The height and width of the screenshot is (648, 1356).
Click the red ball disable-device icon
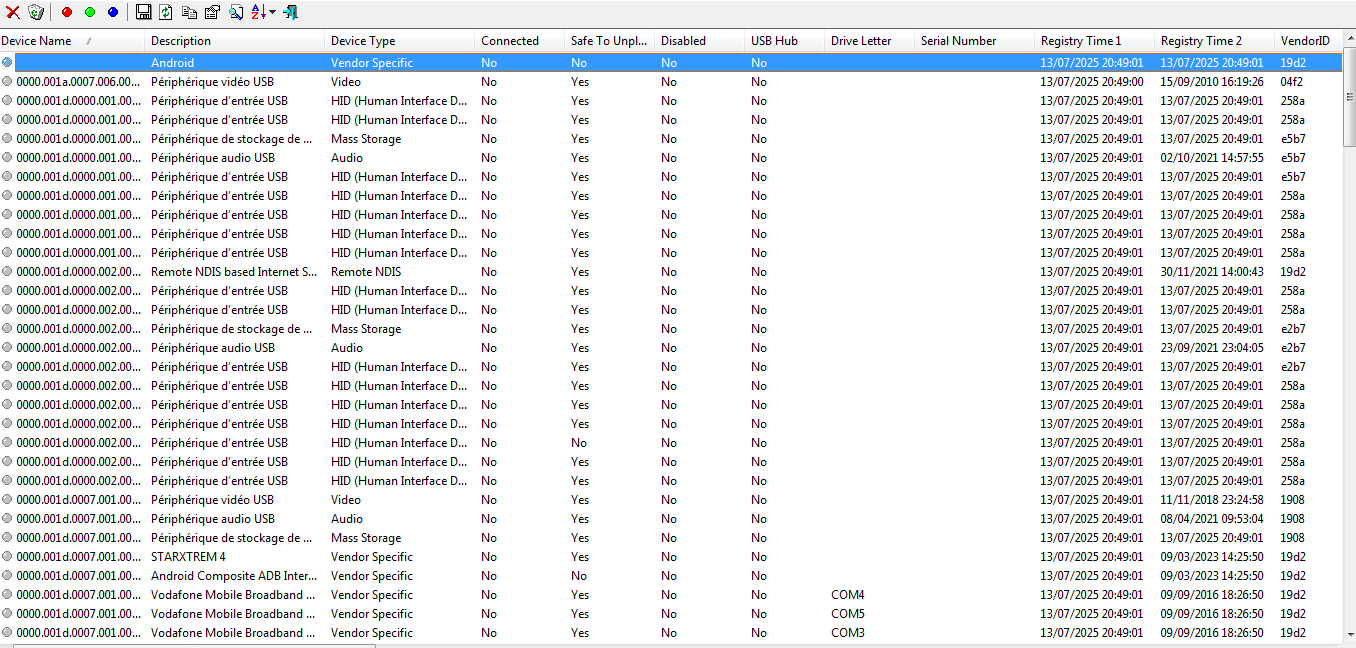tap(67, 12)
